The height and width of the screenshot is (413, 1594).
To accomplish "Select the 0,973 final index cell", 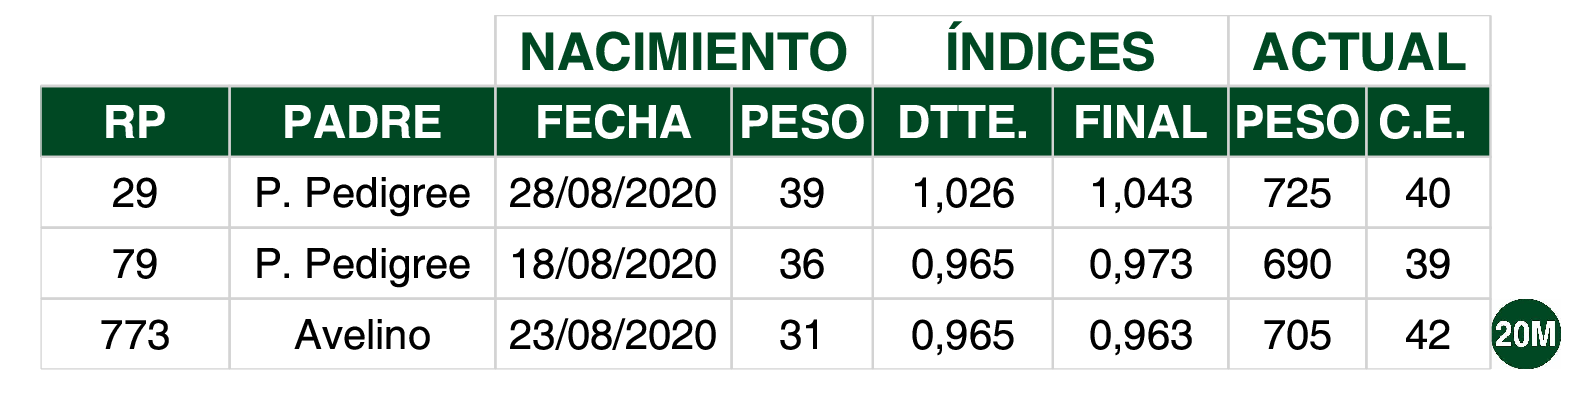I will 1140,264.
